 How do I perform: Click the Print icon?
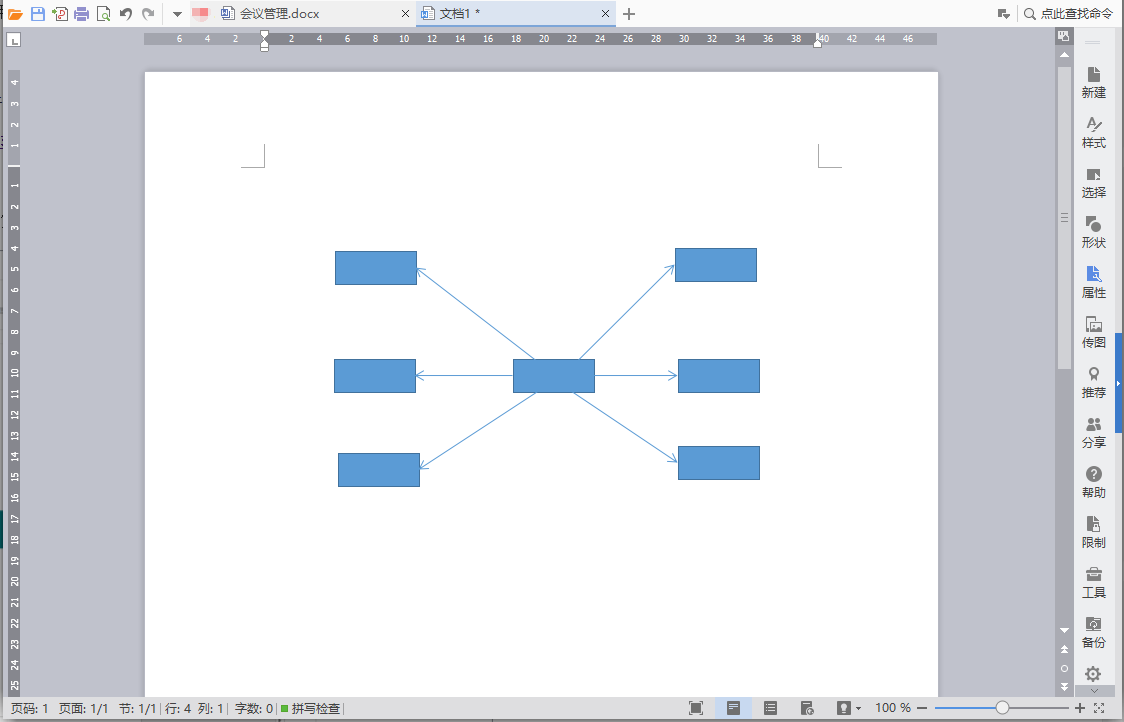pos(82,14)
